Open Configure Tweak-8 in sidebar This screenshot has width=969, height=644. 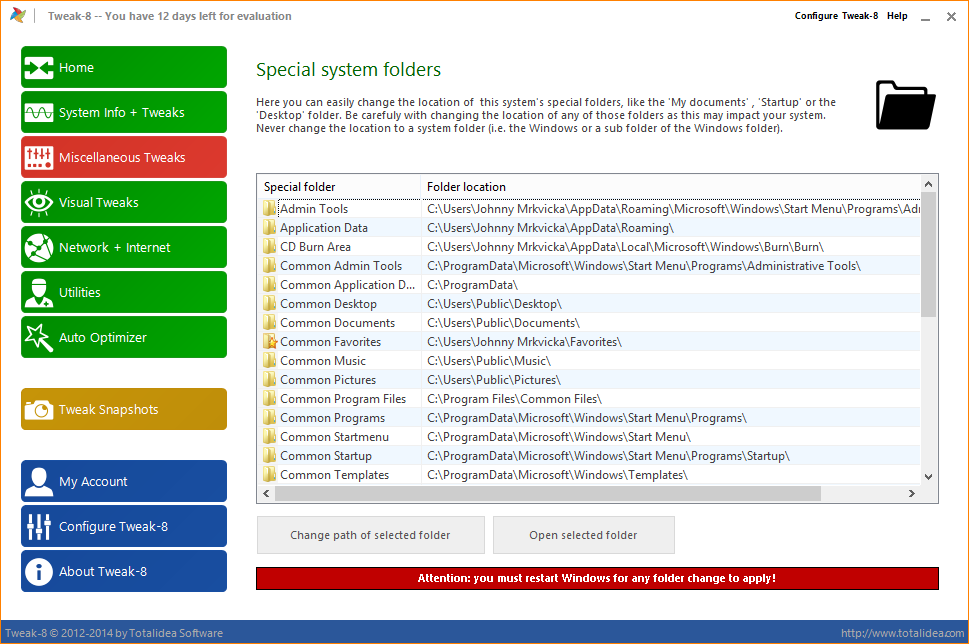click(124, 527)
